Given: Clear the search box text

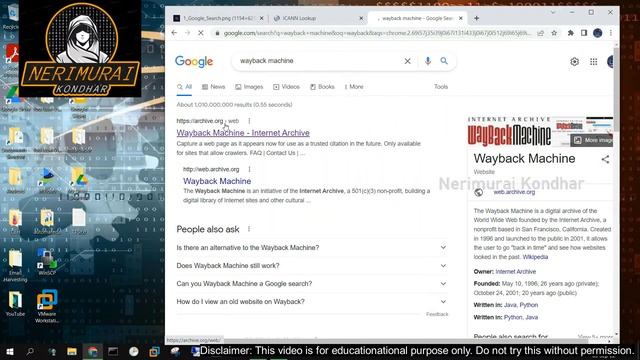Looking at the screenshot, I should point(407,61).
